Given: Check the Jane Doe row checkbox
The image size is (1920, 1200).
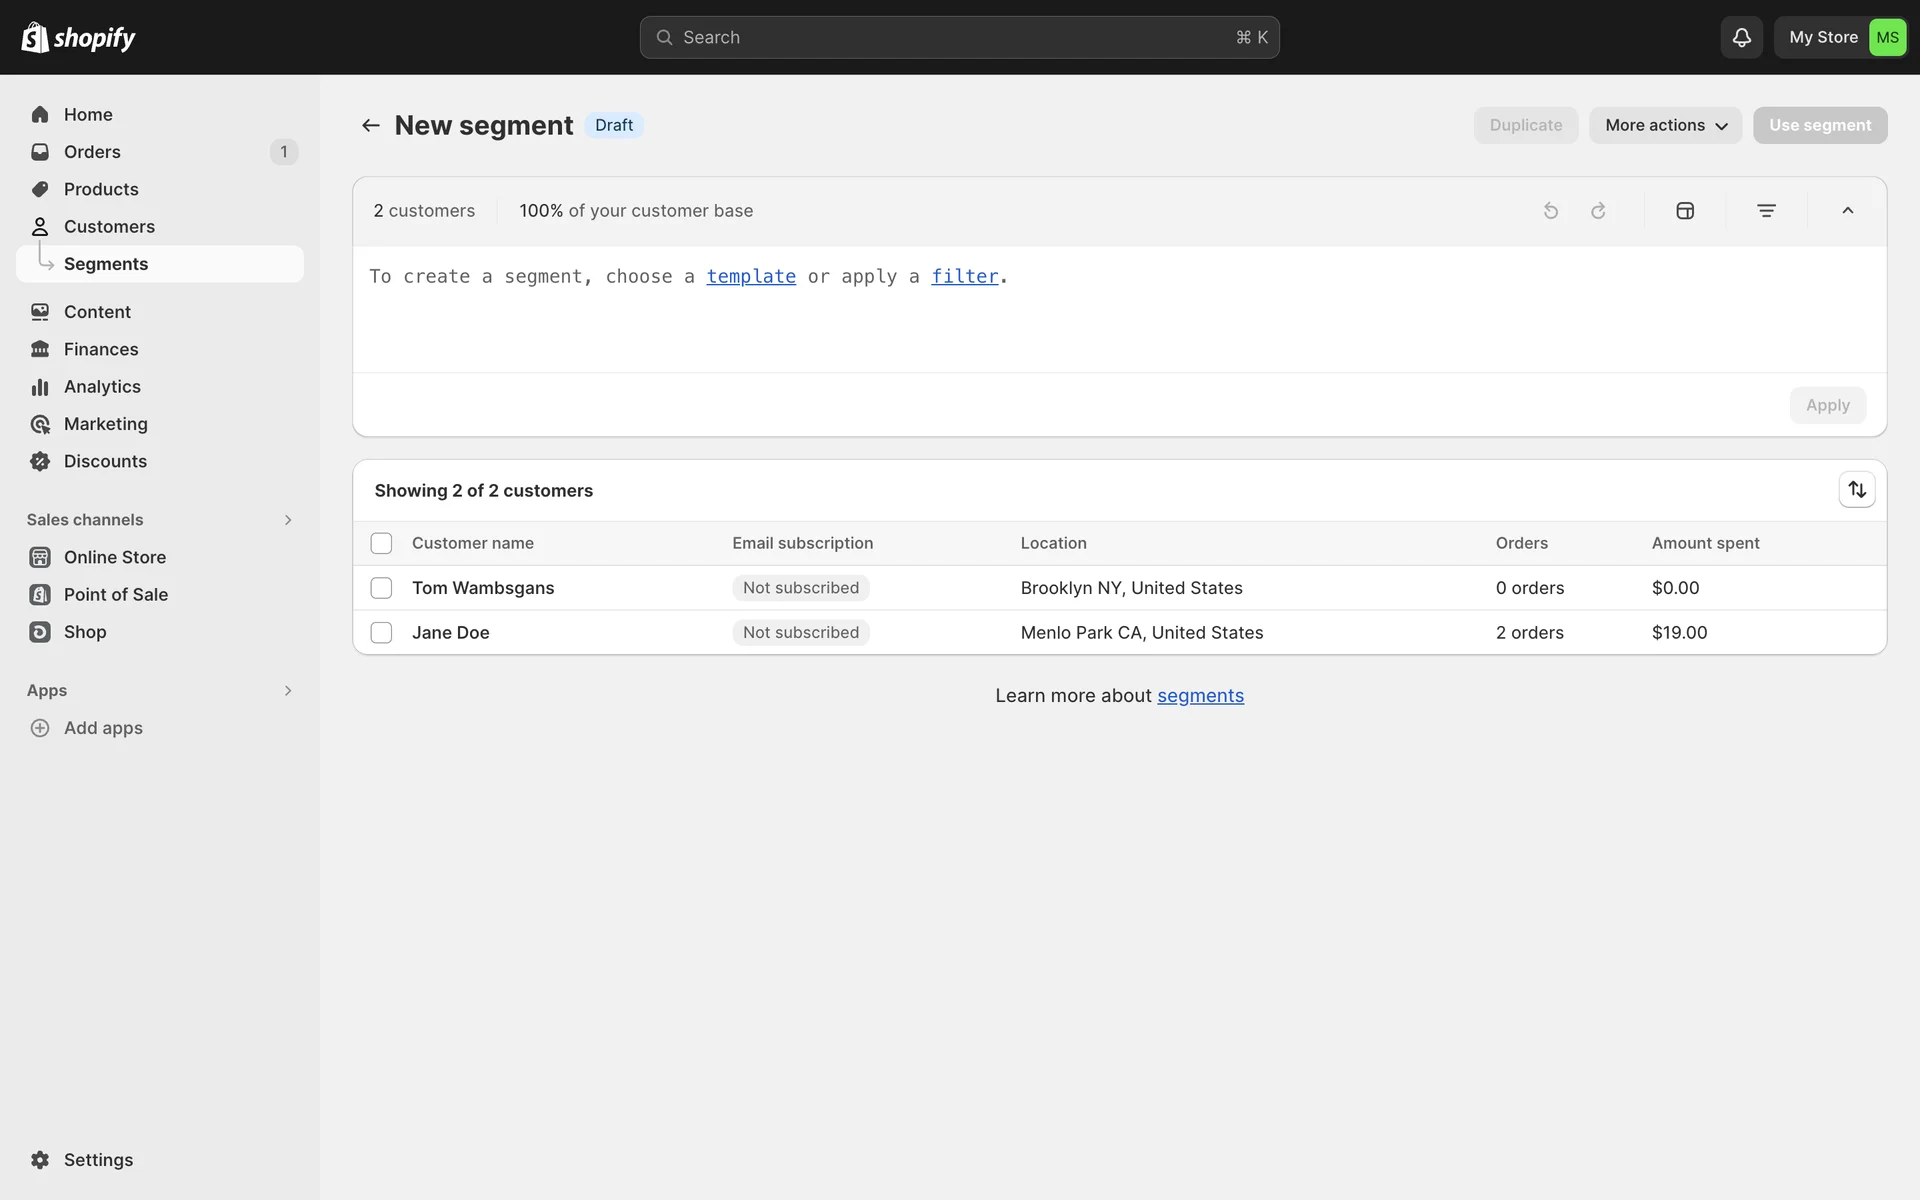Looking at the screenshot, I should tap(381, 633).
